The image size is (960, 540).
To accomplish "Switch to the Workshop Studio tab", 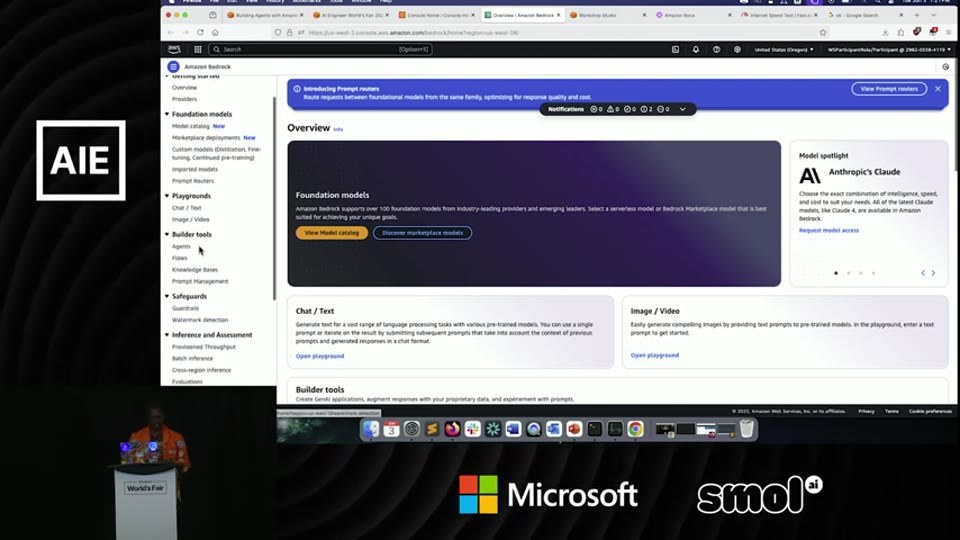I will coord(607,15).
